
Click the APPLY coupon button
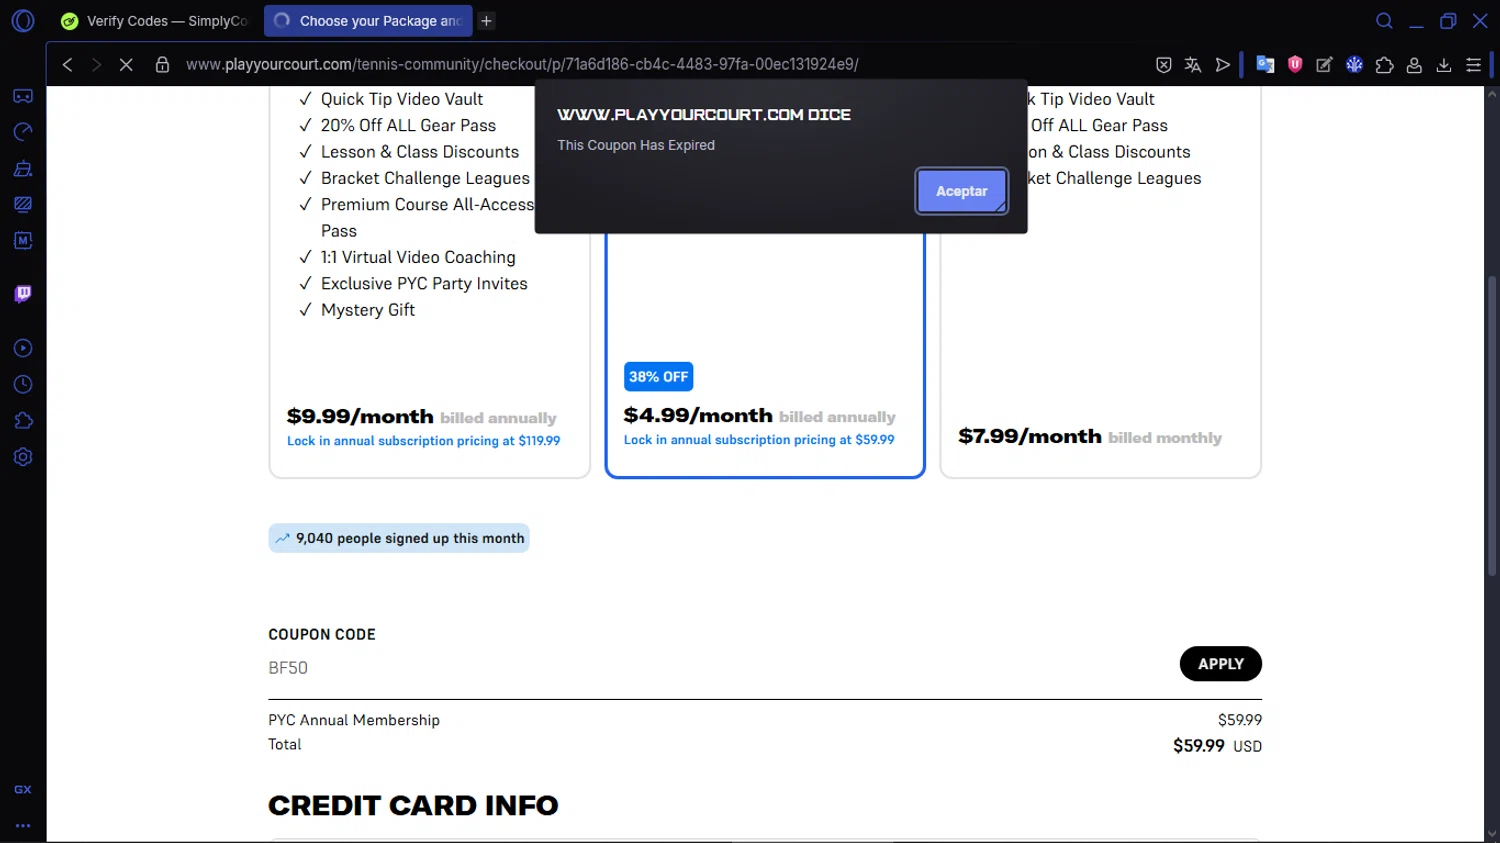[x=1220, y=664]
